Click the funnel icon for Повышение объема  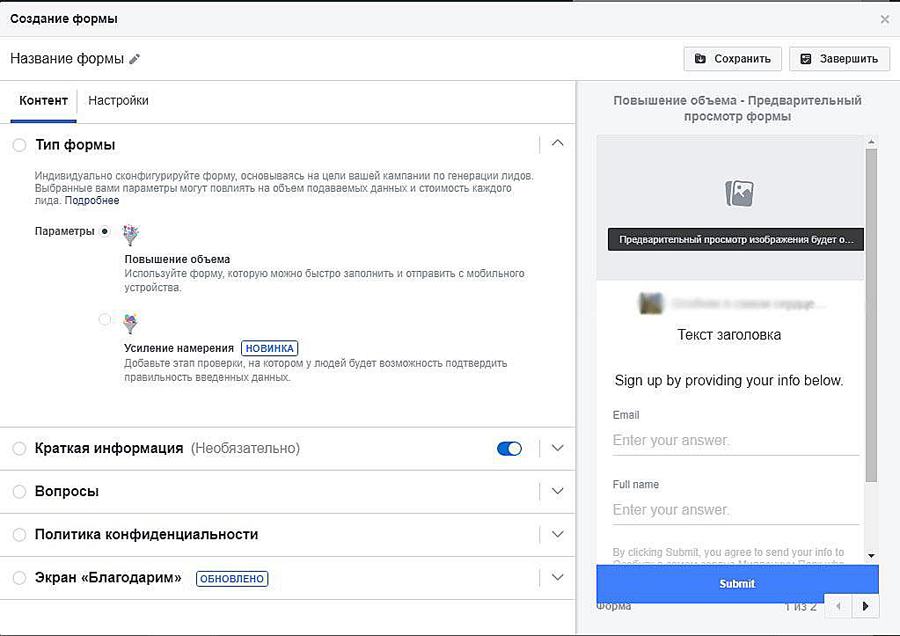coord(131,235)
